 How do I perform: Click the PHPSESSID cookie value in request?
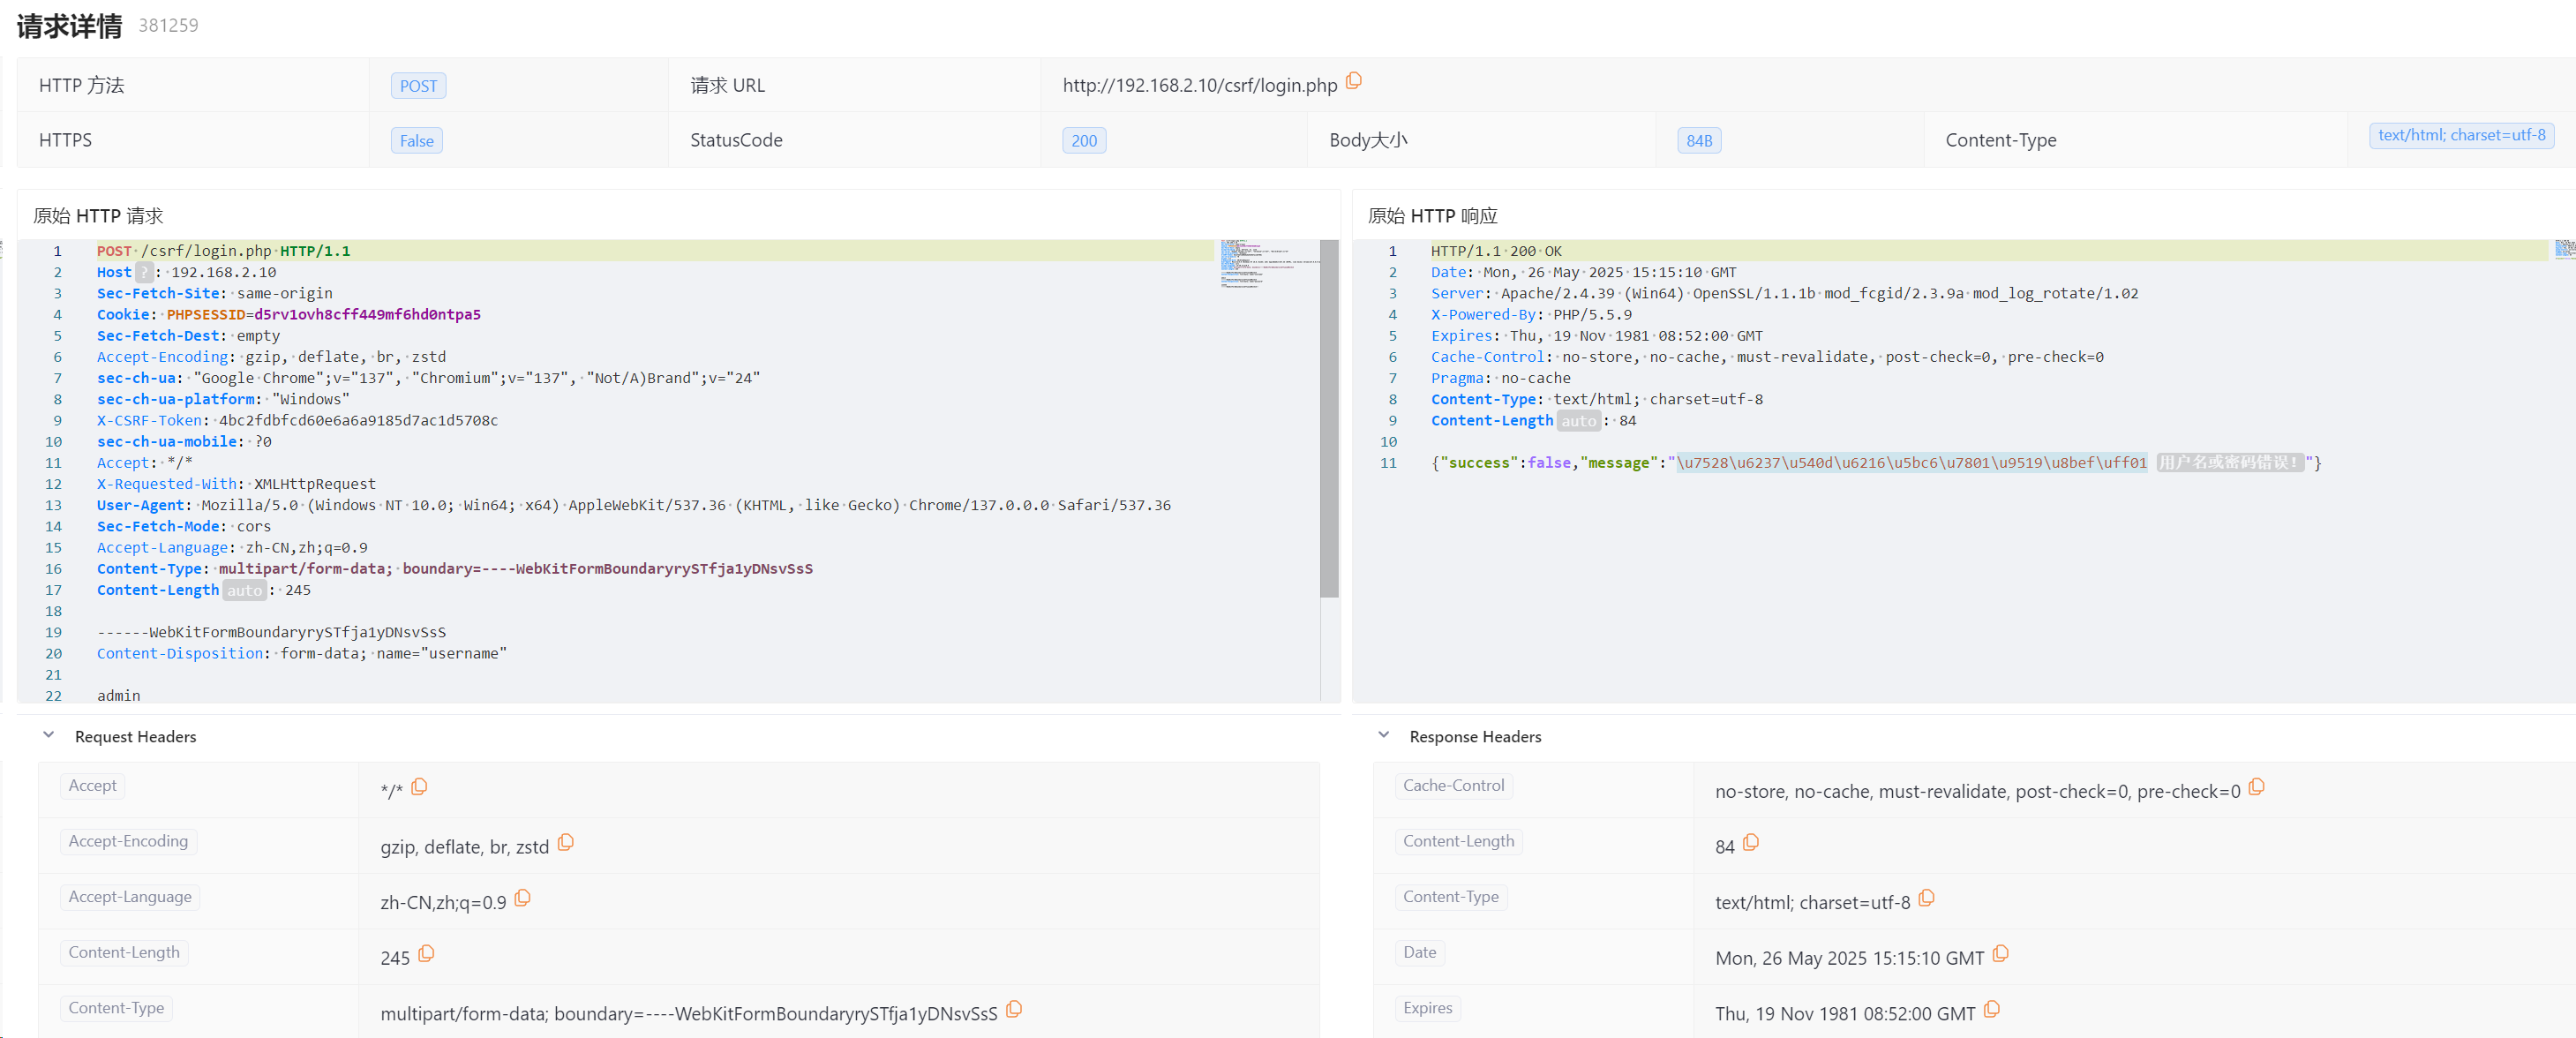click(367, 315)
